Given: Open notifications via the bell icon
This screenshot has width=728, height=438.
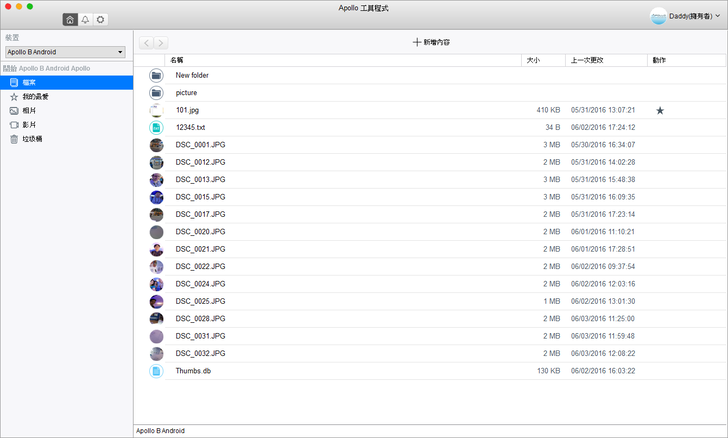Looking at the screenshot, I should click(x=85, y=20).
